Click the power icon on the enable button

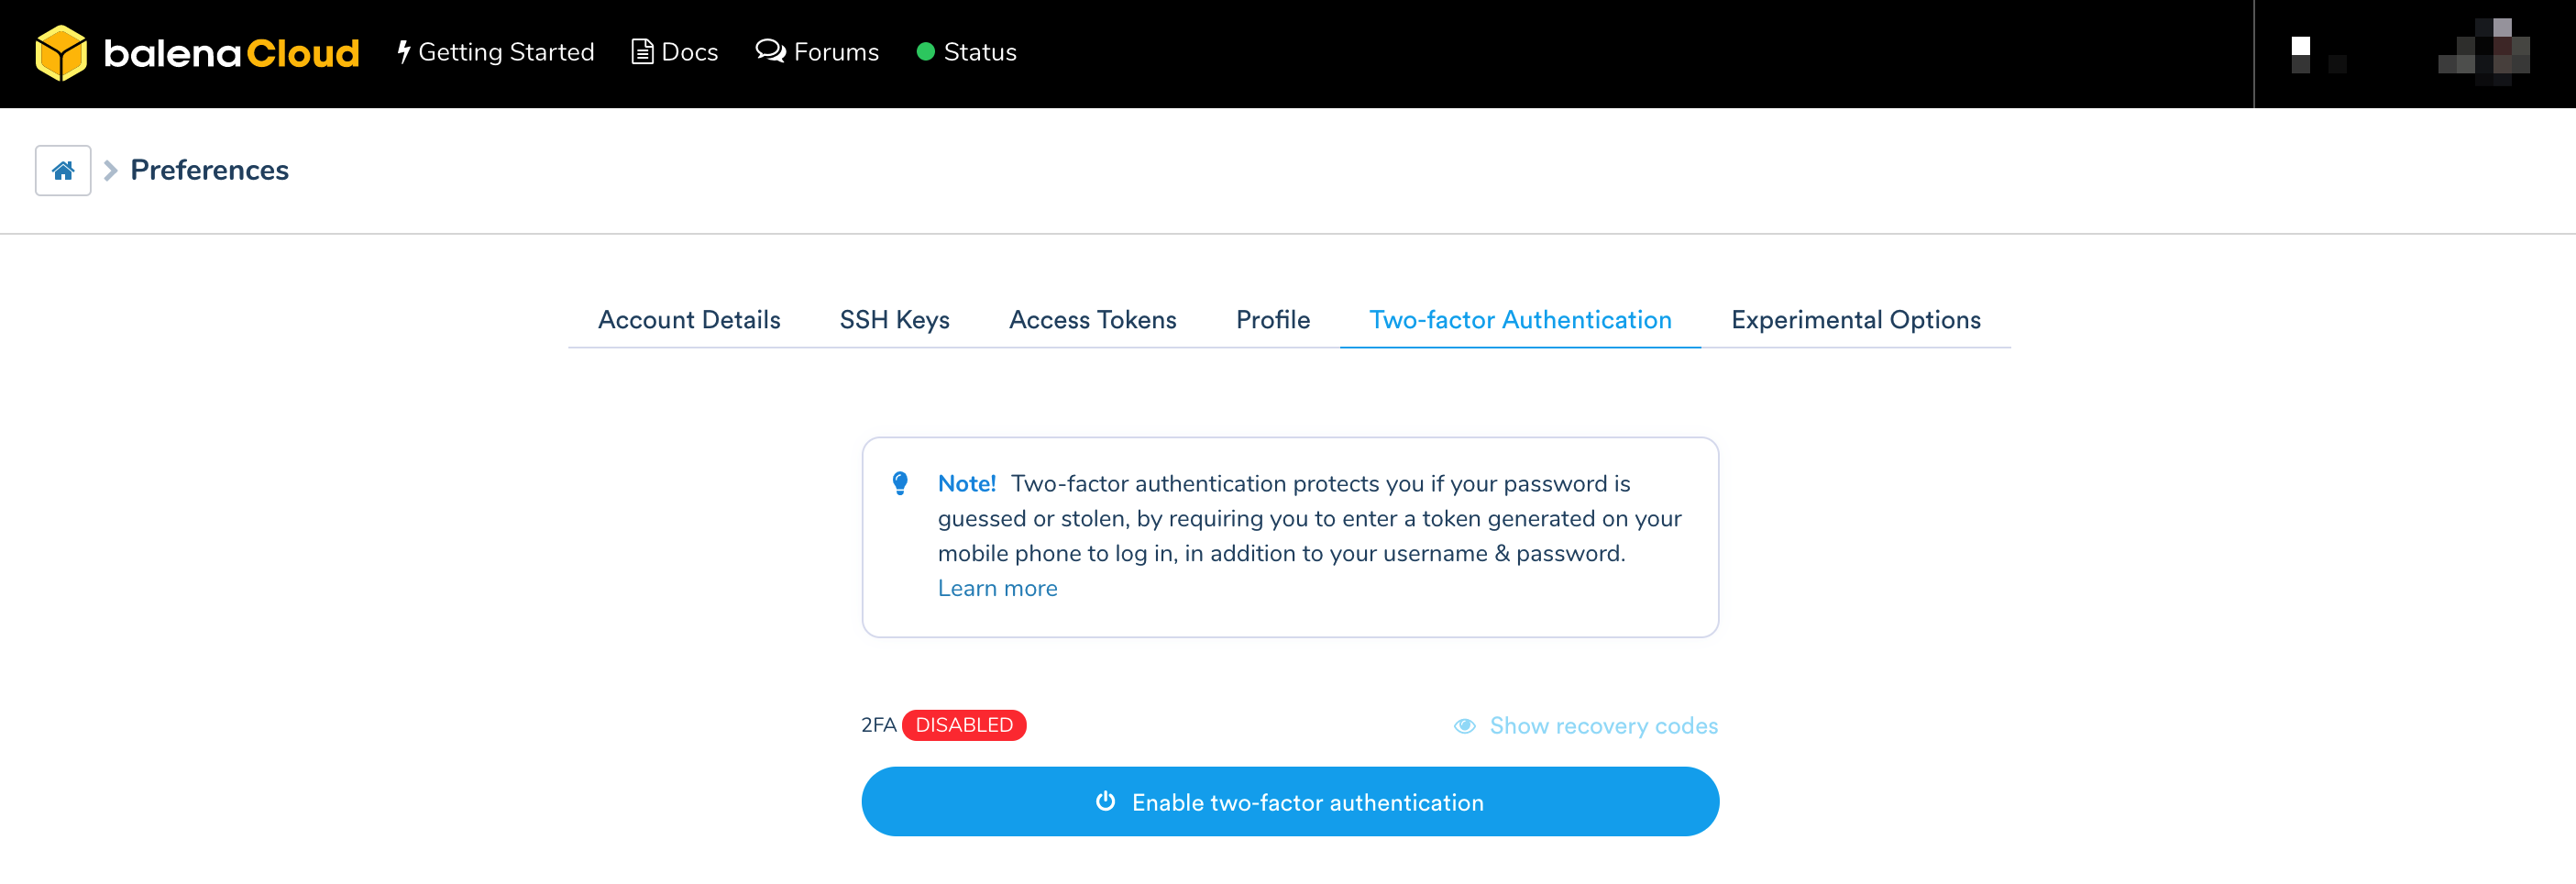pos(1105,801)
